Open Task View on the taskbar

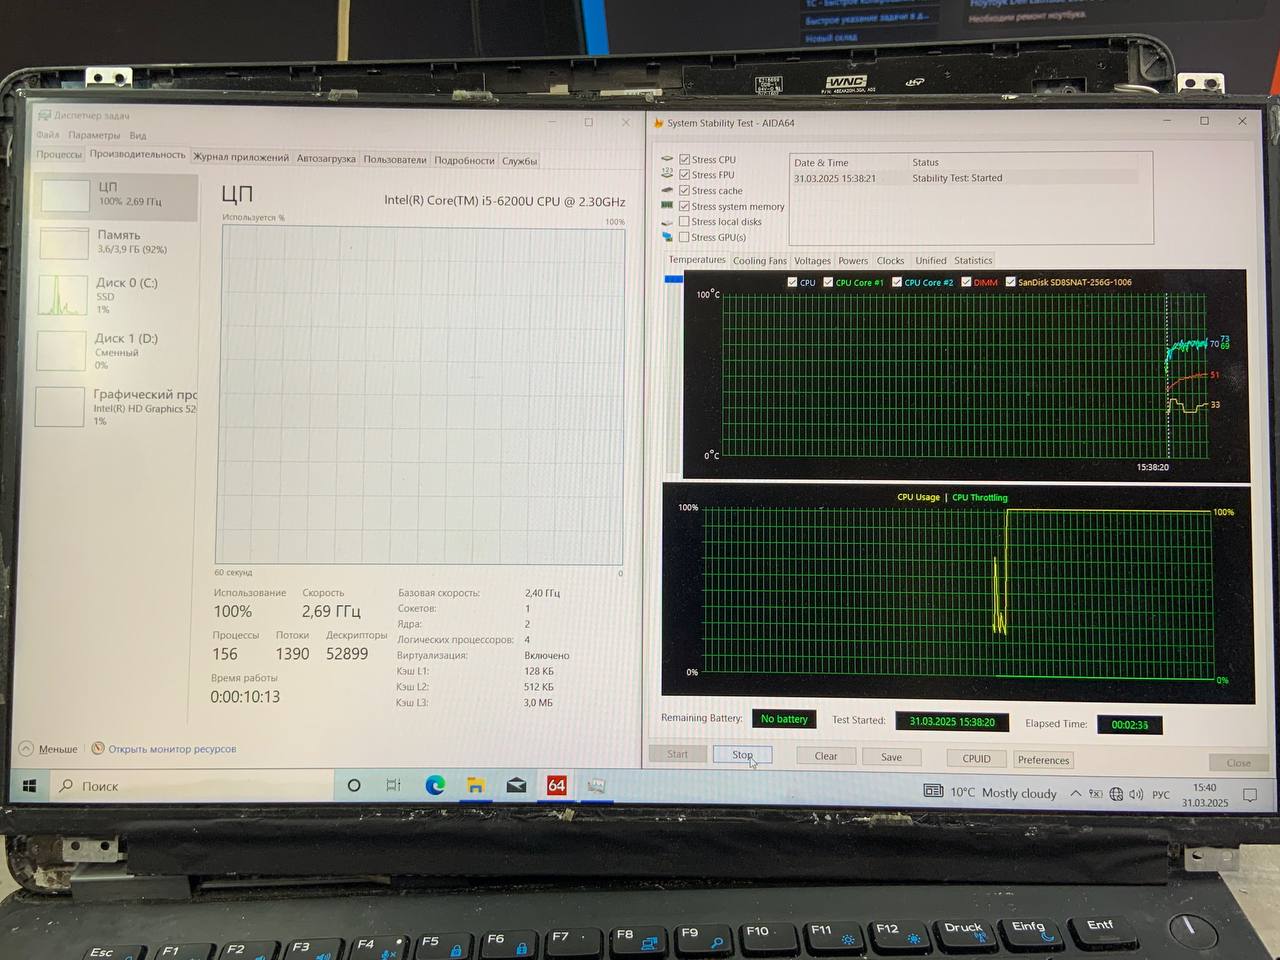pos(394,786)
